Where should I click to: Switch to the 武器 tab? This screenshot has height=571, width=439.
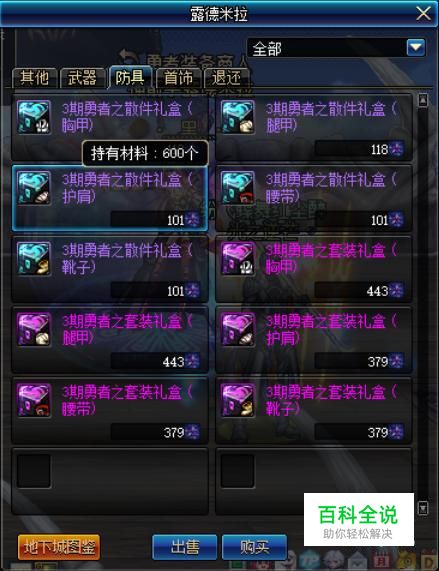(83, 78)
